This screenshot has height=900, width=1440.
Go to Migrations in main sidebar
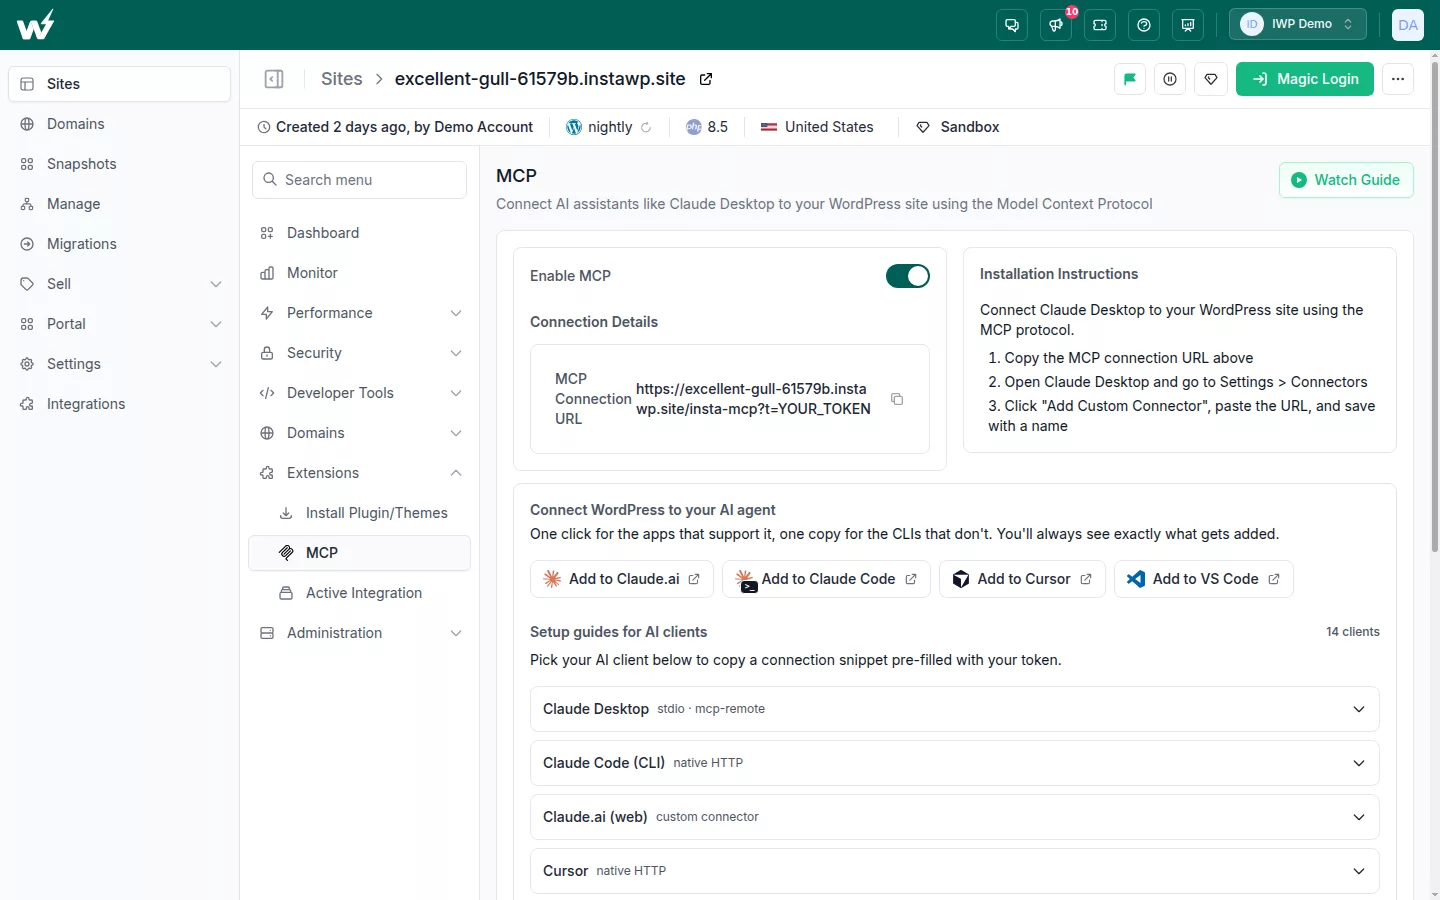click(120, 244)
